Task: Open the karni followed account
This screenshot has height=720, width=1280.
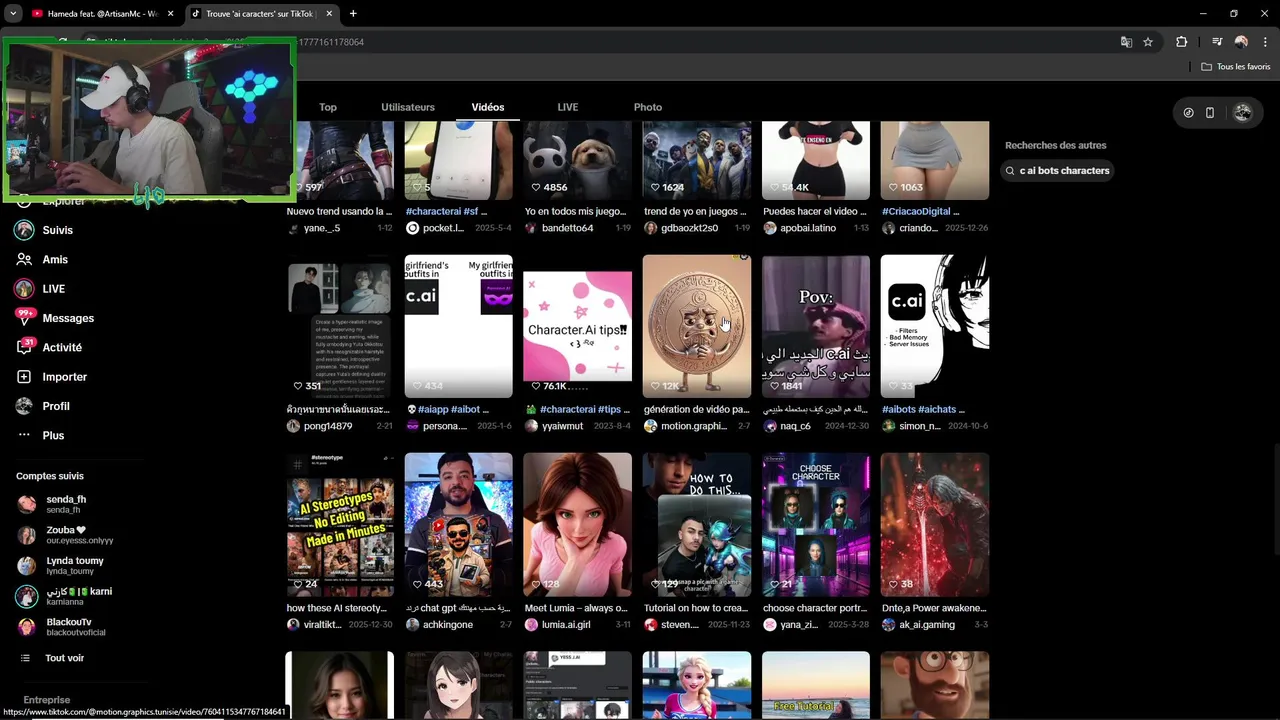Action: pyautogui.click(x=65, y=596)
